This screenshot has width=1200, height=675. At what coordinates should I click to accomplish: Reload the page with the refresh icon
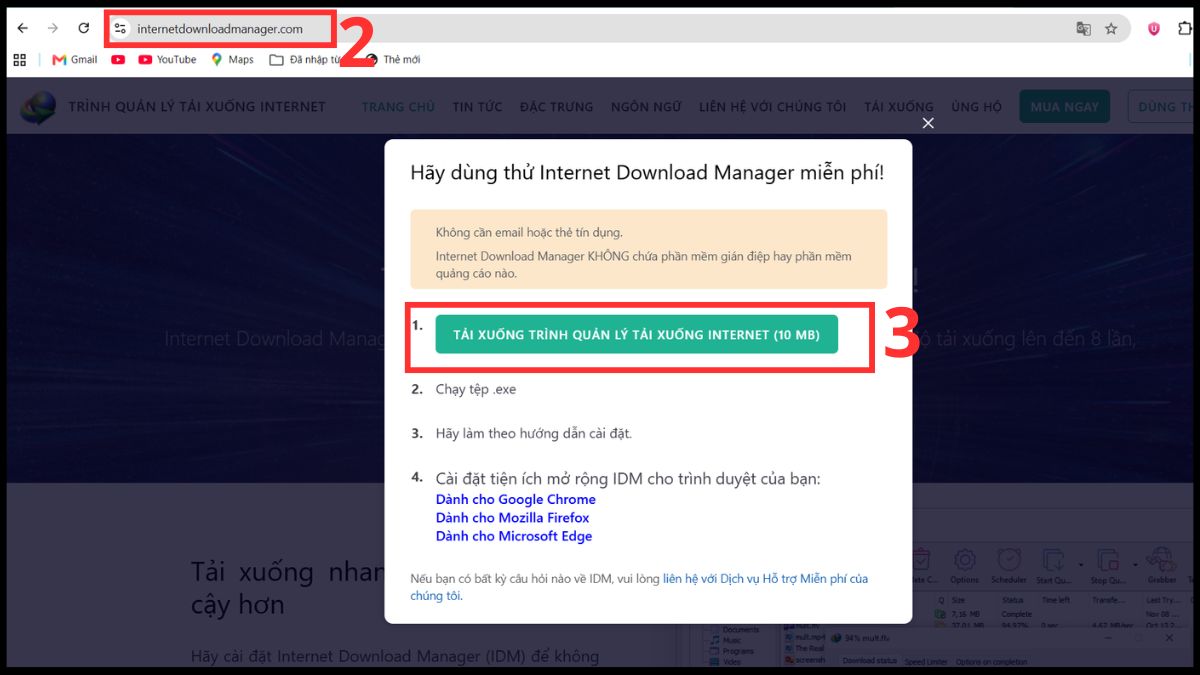(84, 29)
